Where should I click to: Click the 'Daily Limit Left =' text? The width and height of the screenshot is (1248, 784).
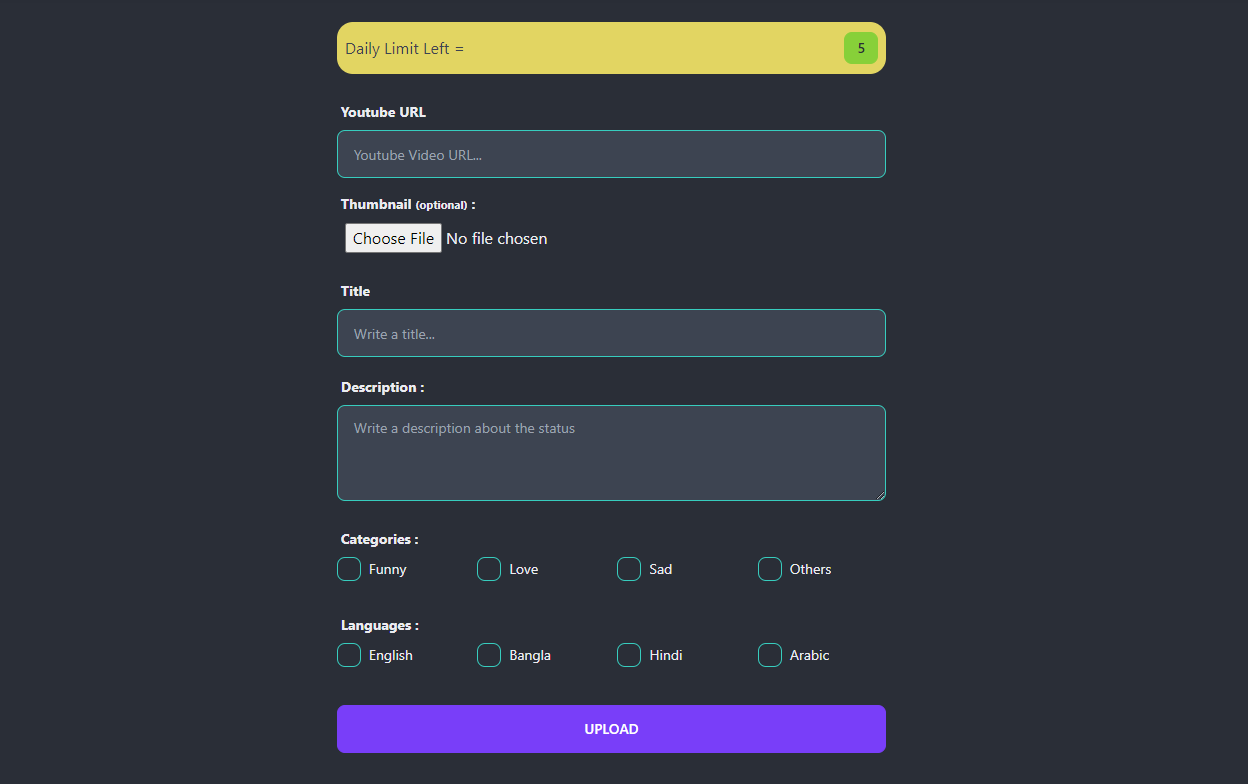pyautogui.click(x=404, y=48)
